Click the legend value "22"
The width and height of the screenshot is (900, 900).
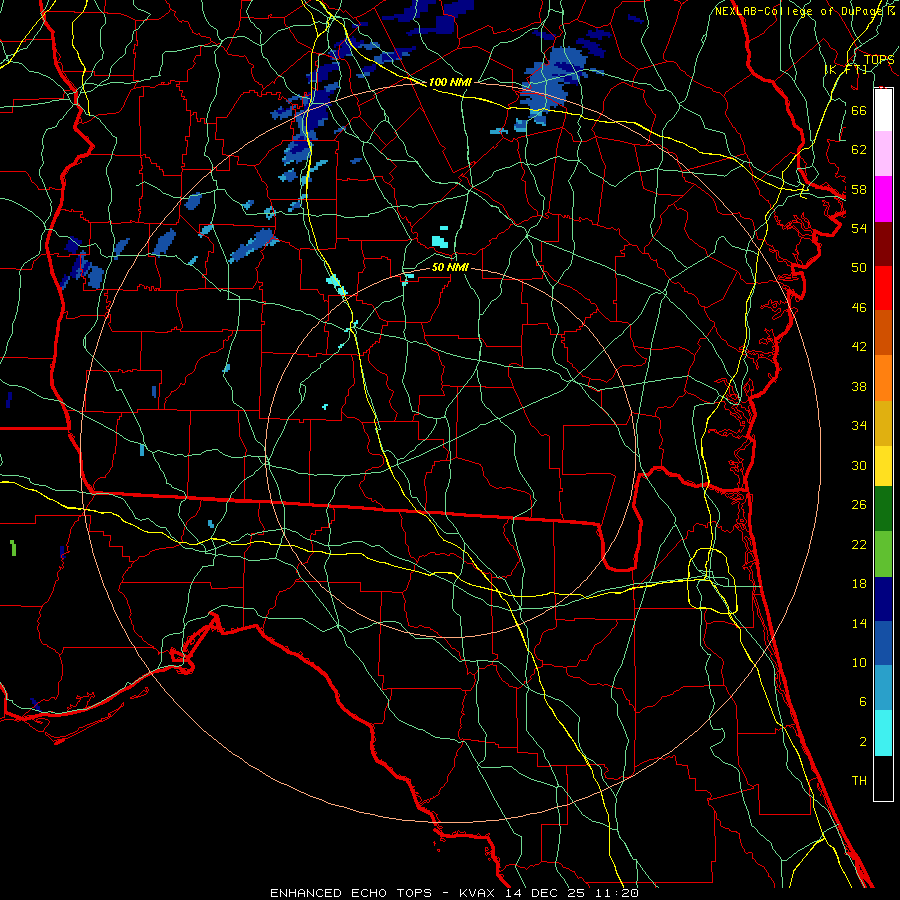coord(859,544)
